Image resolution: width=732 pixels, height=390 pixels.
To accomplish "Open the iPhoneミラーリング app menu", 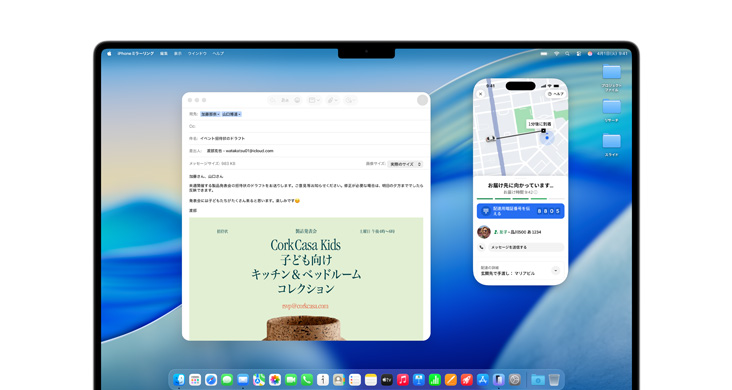I will tap(135, 54).
